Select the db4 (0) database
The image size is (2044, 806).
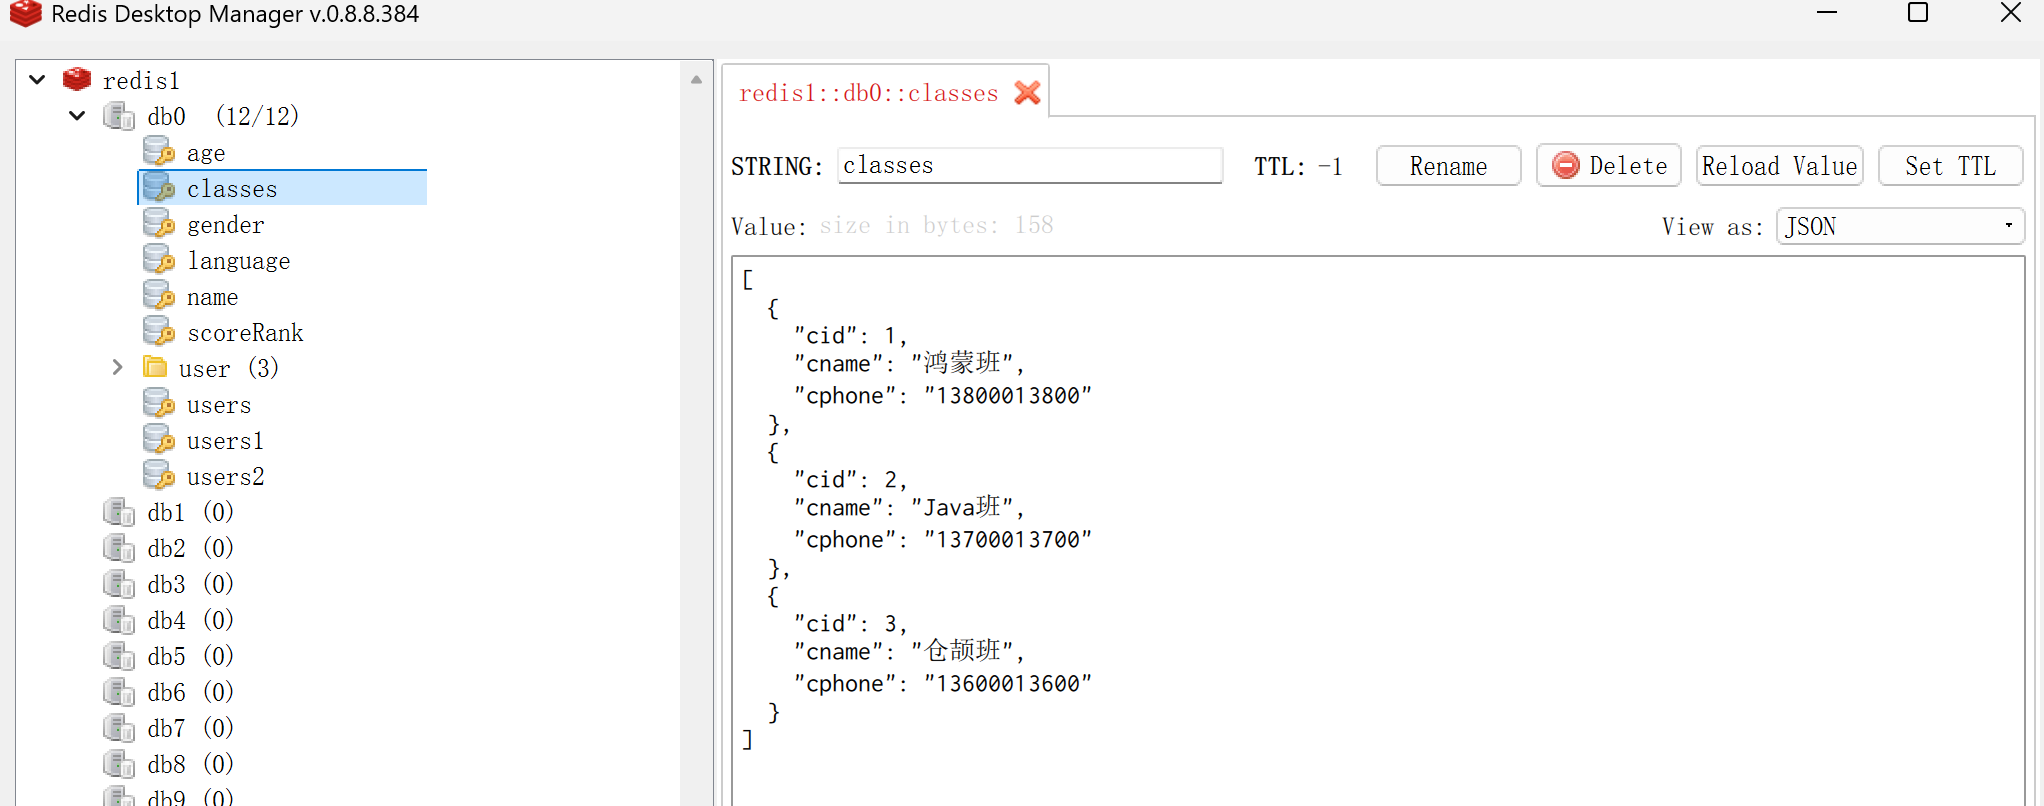point(190,621)
